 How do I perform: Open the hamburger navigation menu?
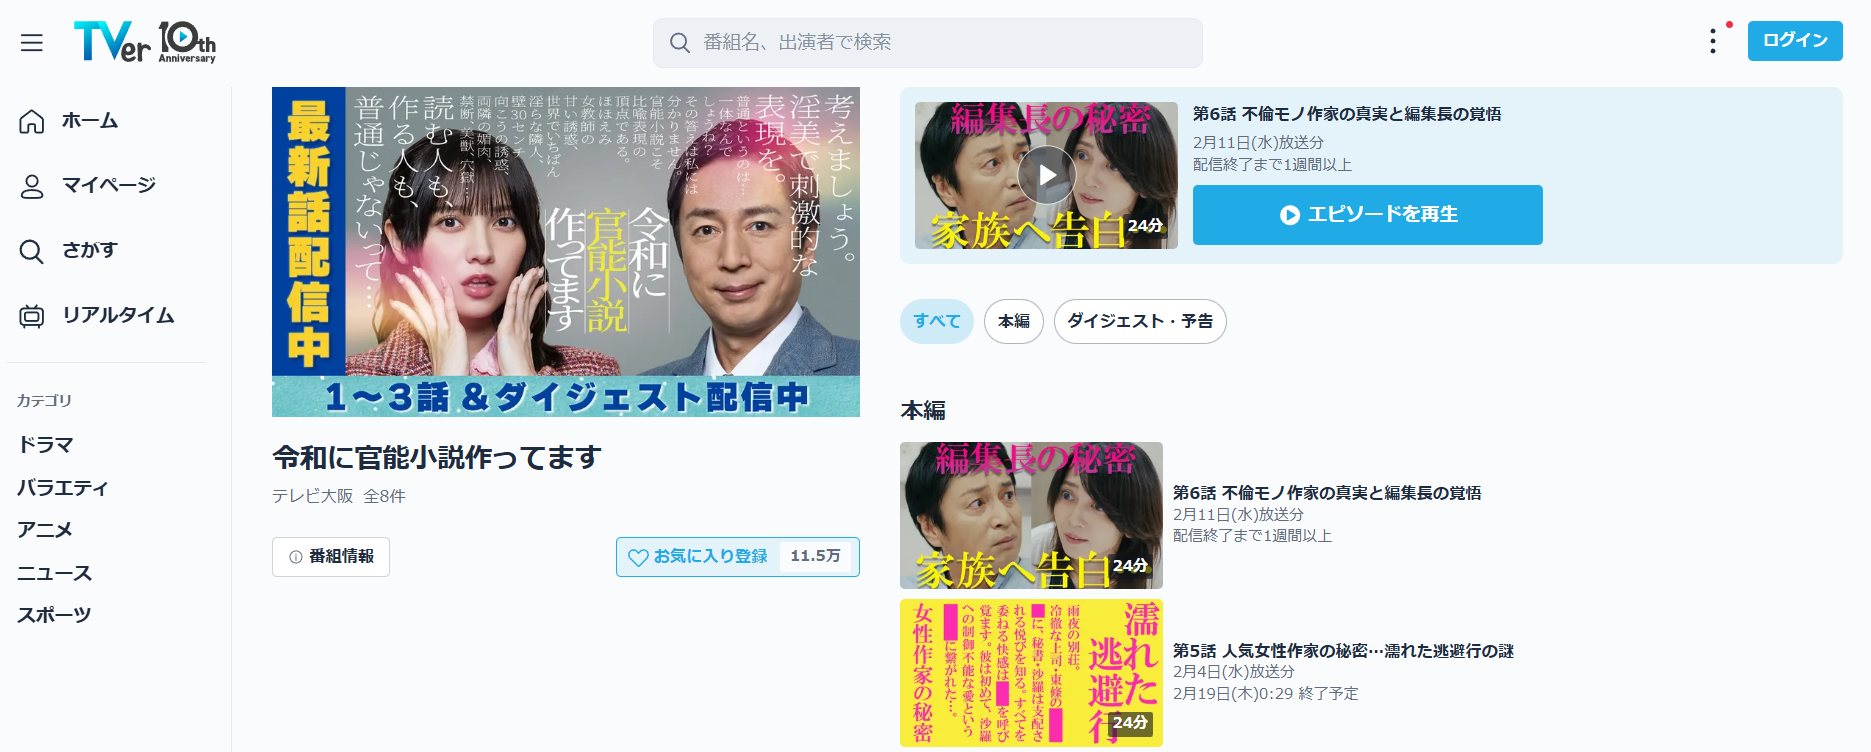[32, 42]
